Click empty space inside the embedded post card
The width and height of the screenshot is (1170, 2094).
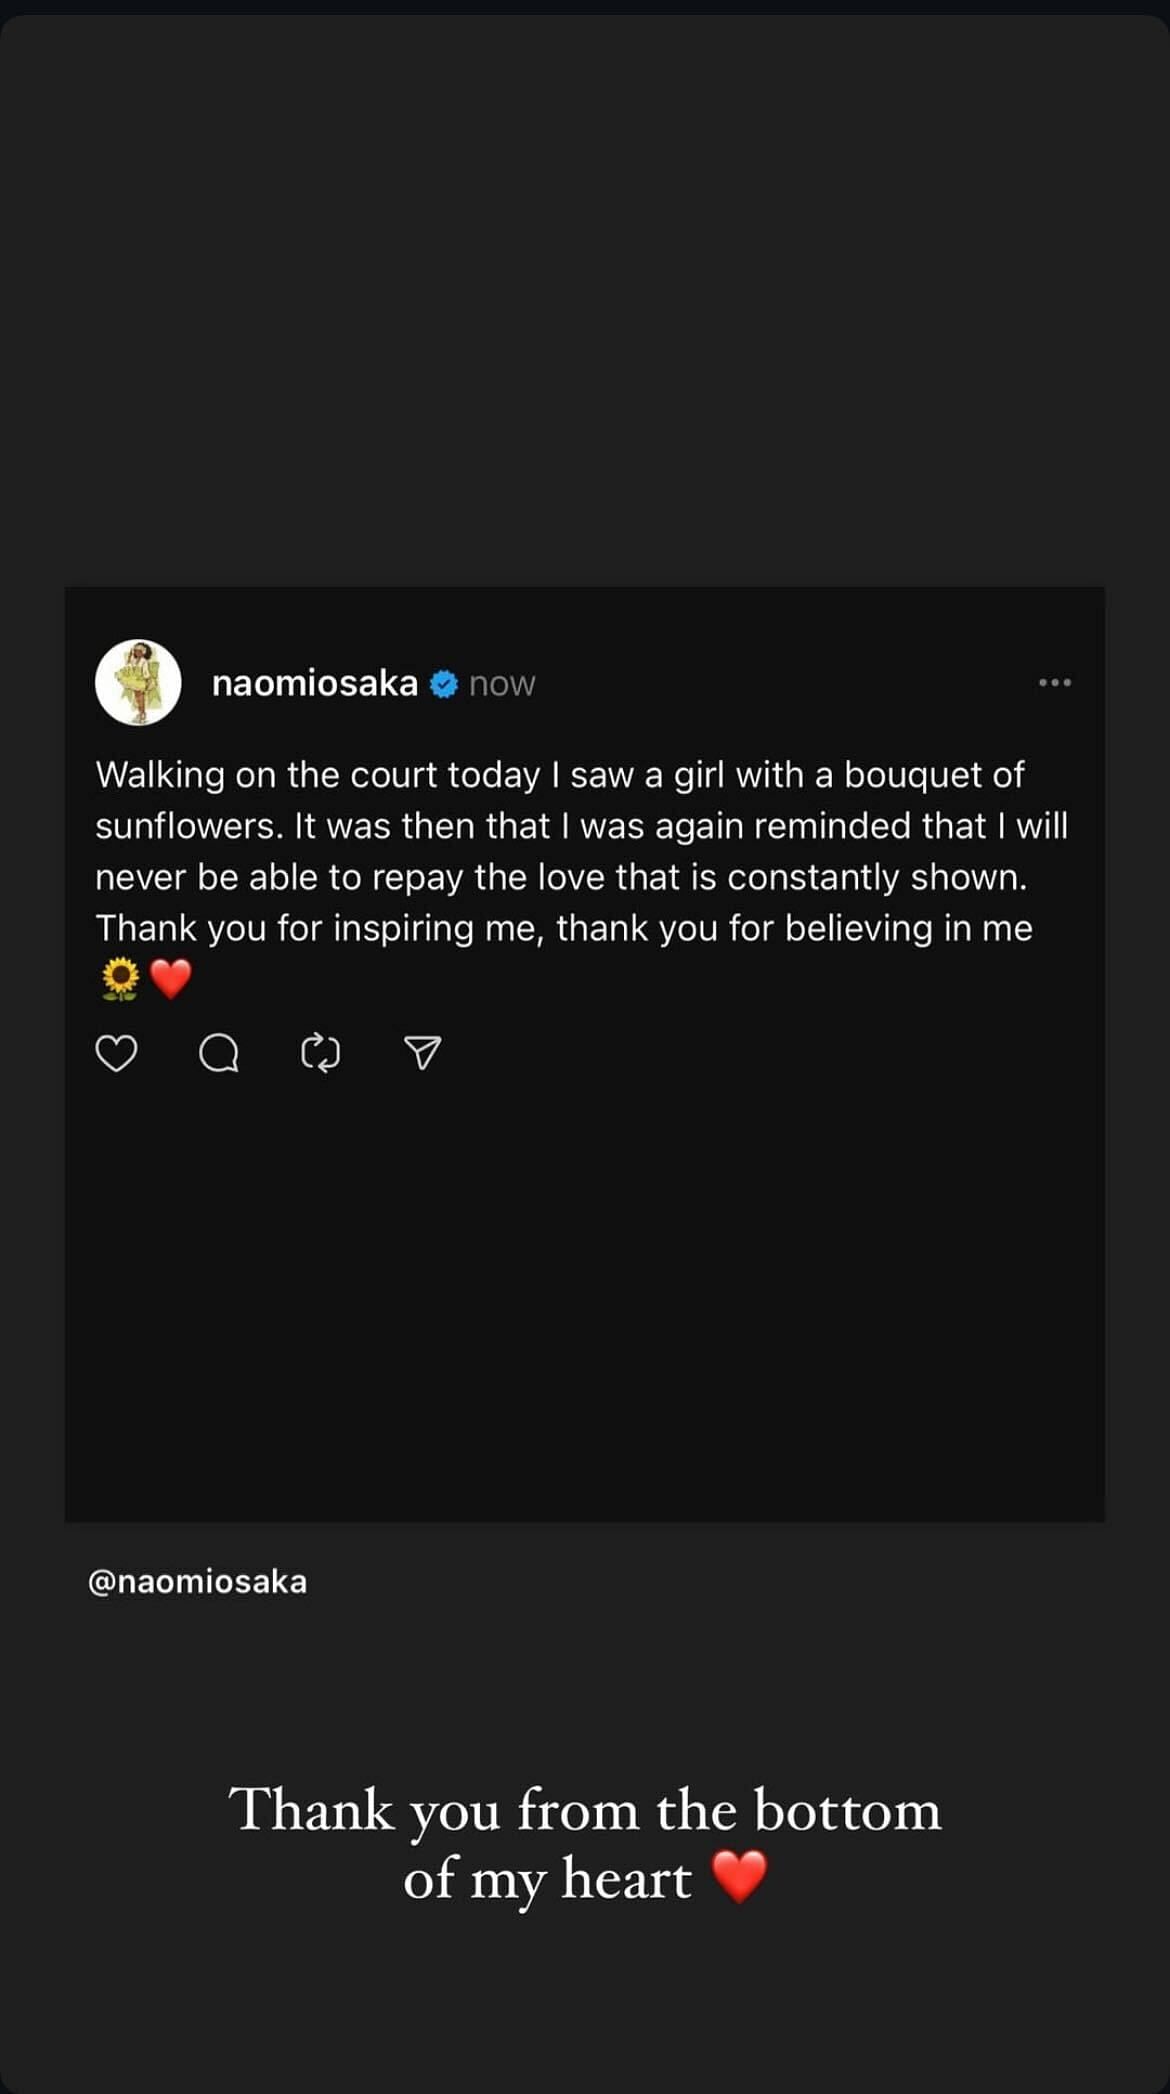point(585,1300)
